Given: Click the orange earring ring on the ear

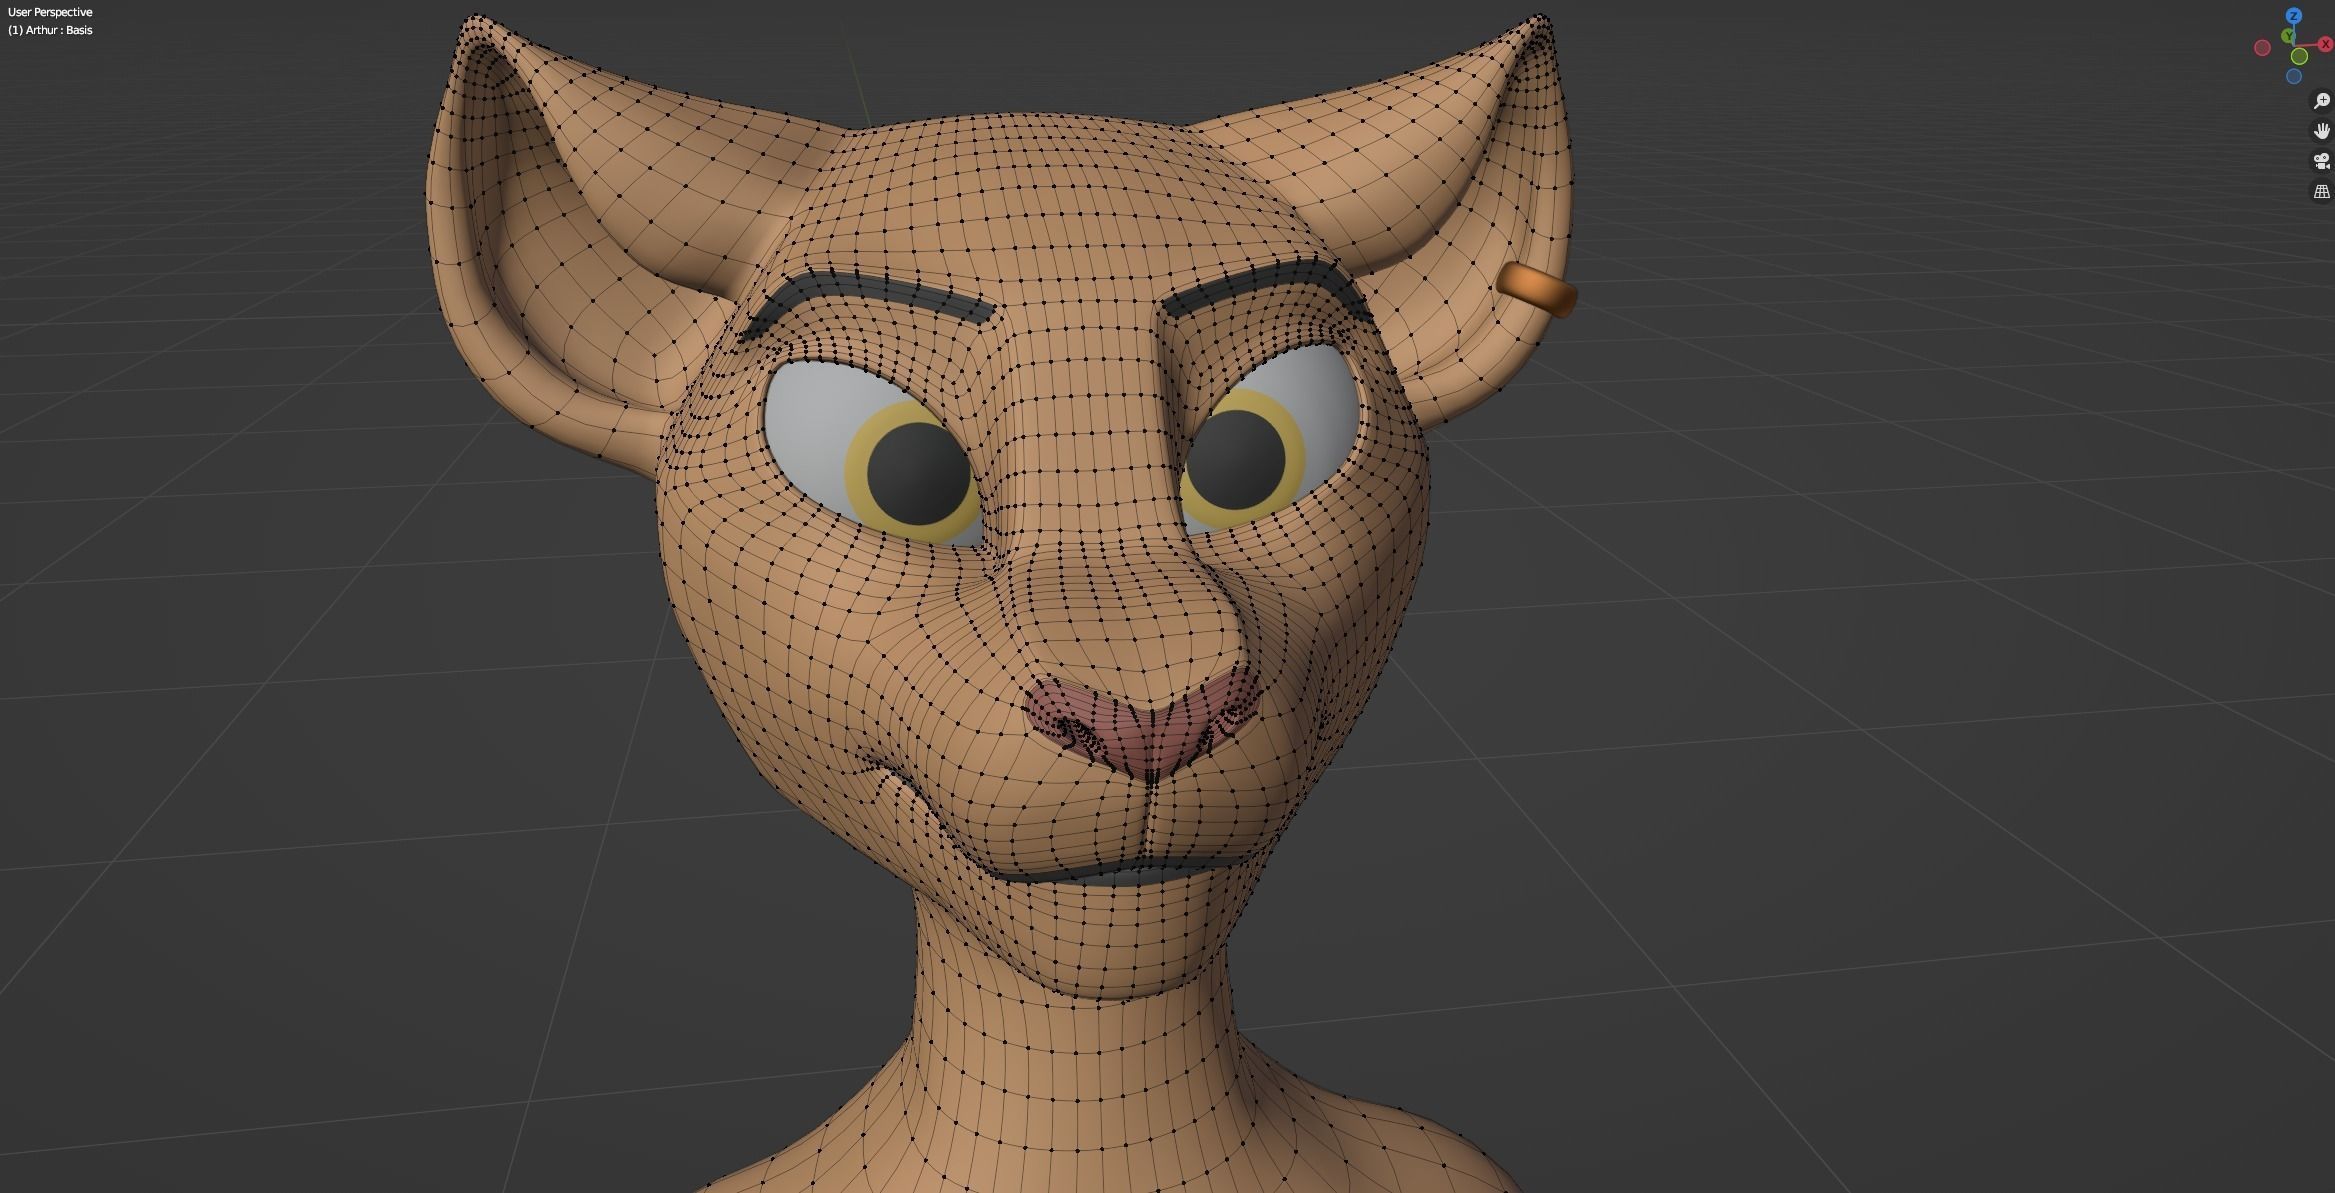Looking at the screenshot, I should 1536,288.
